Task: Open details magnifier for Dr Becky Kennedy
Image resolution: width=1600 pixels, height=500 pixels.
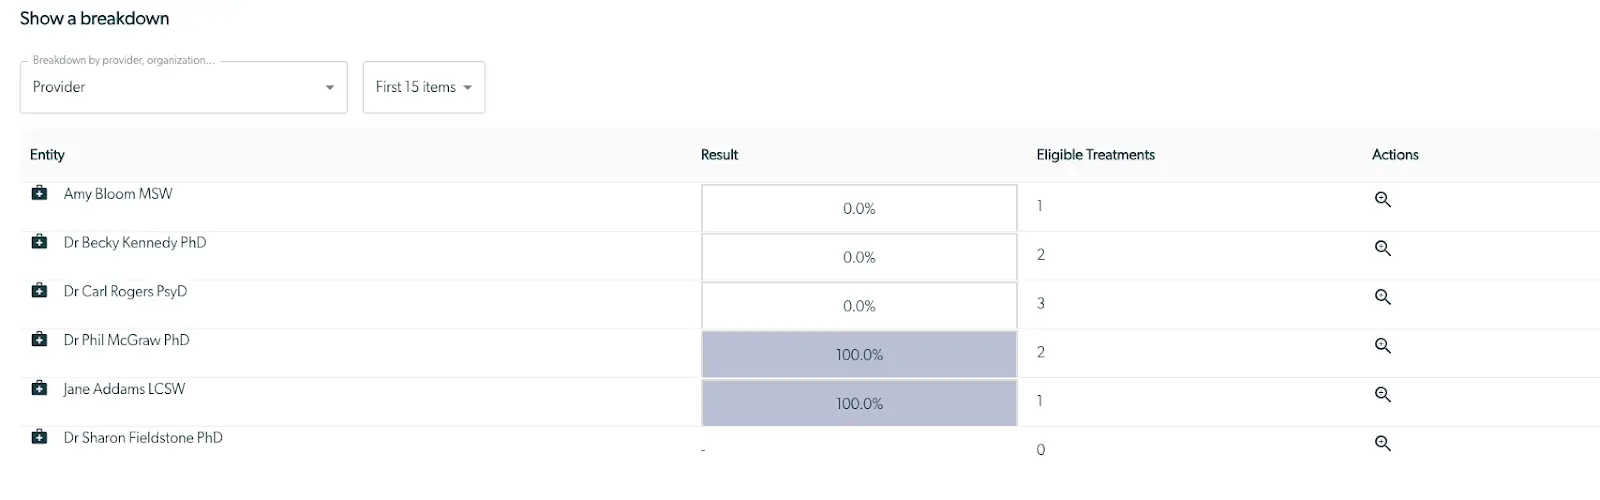Action: coord(1382,249)
